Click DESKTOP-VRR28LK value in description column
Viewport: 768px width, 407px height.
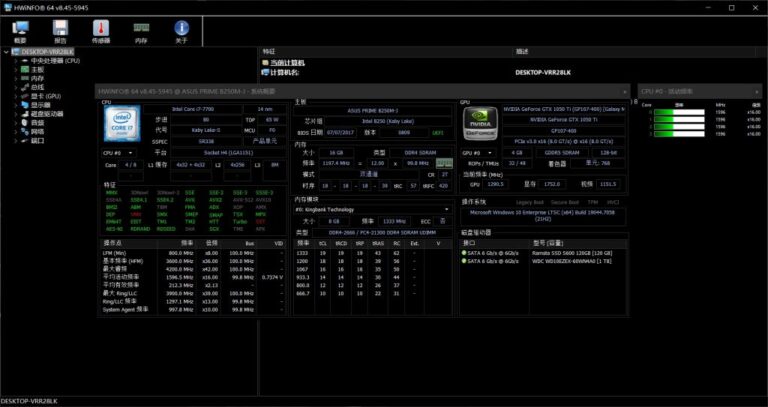pos(543,72)
